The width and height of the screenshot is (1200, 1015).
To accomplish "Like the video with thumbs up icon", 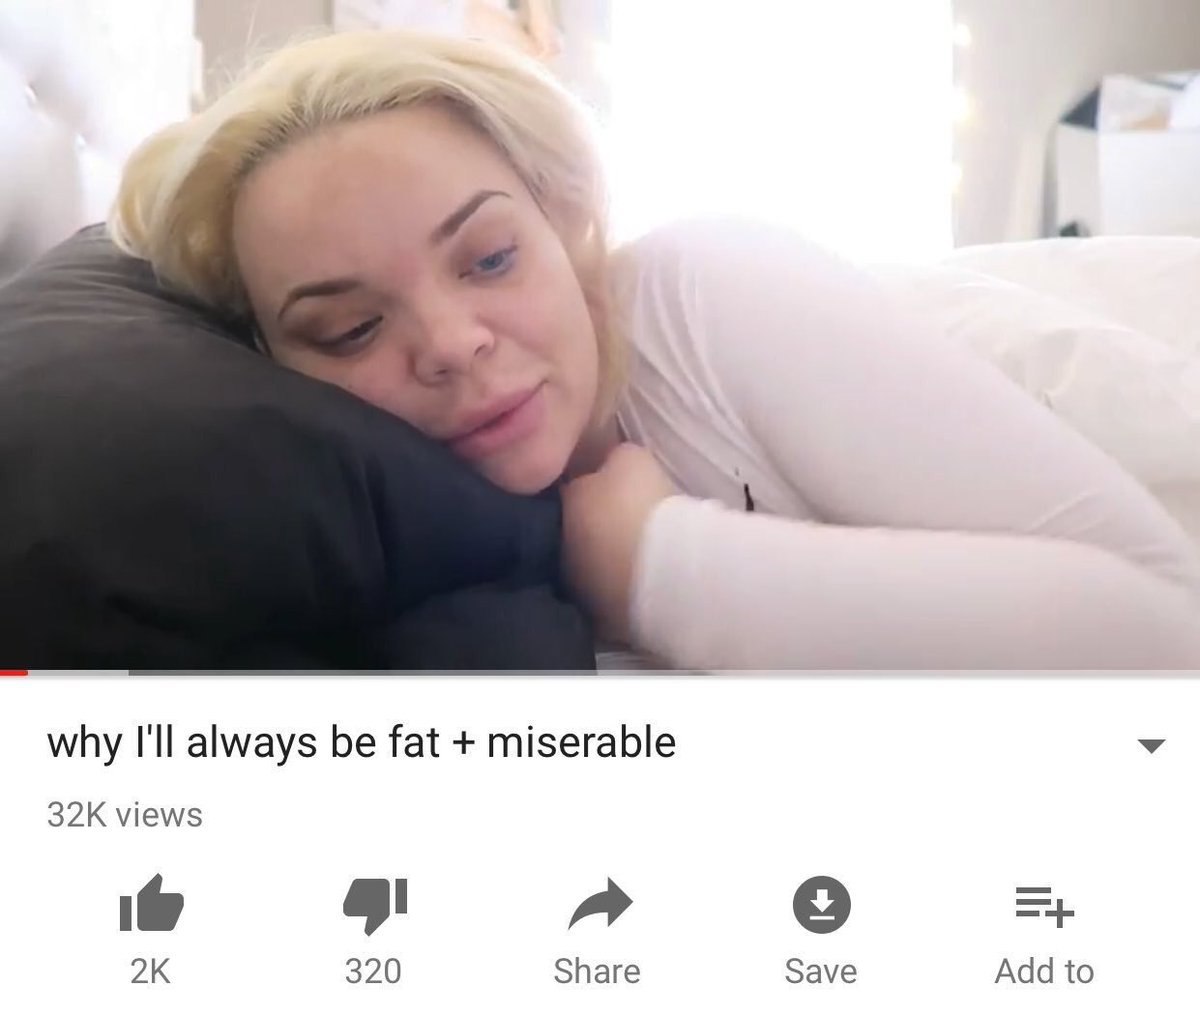I will pos(150,905).
